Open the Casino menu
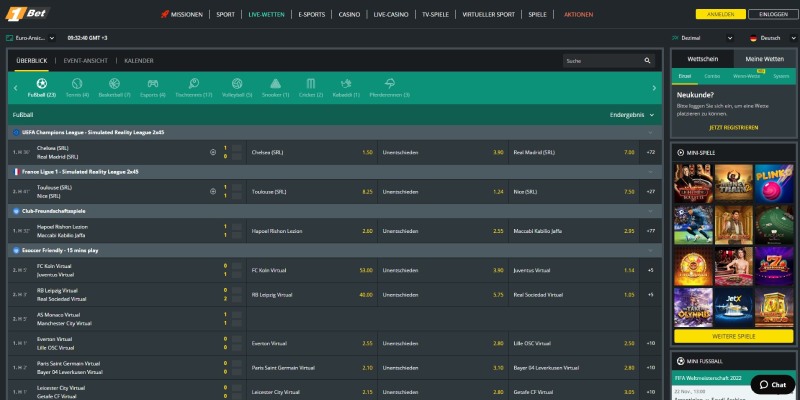The width and height of the screenshot is (800, 400). [x=349, y=15]
